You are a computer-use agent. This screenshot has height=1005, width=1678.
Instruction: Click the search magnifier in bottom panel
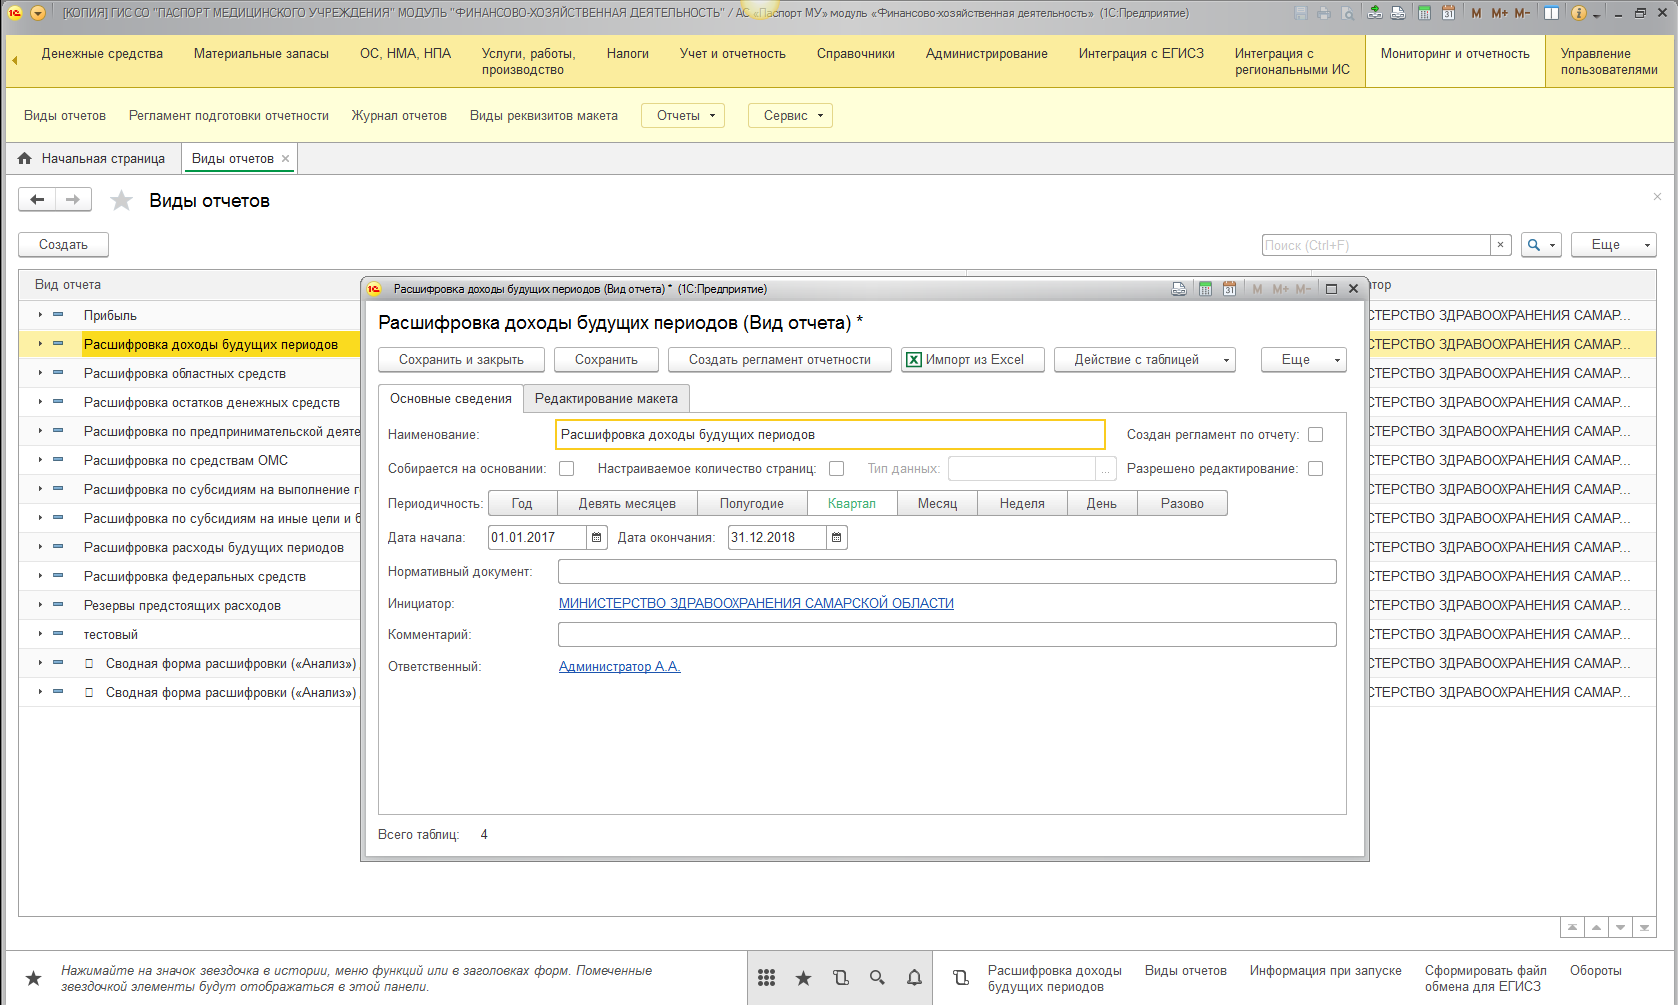click(877, 978)
